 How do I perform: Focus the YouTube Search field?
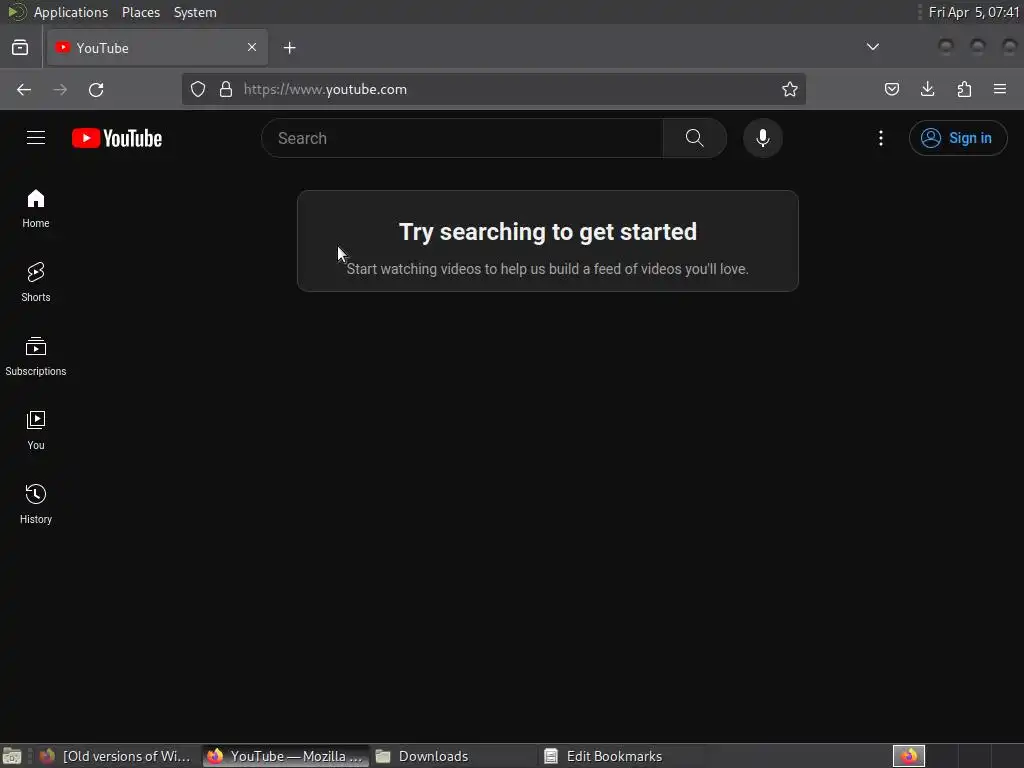pyautogui.click(x=462, y=138)
